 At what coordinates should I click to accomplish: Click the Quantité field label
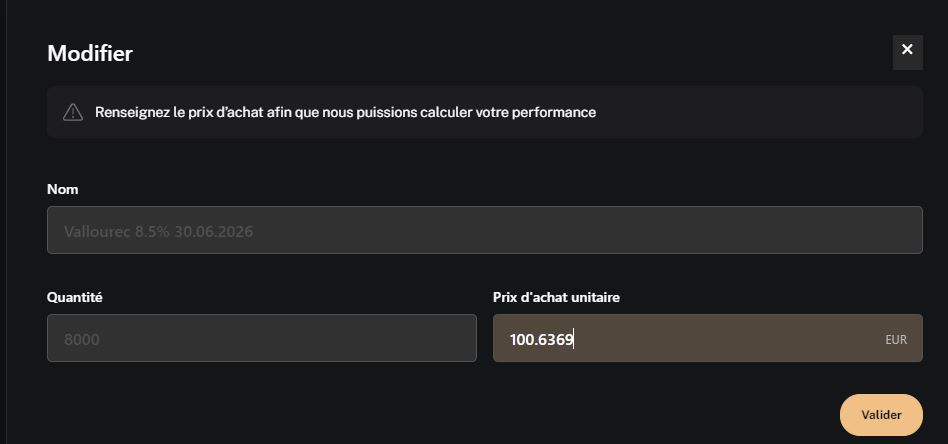75,298
